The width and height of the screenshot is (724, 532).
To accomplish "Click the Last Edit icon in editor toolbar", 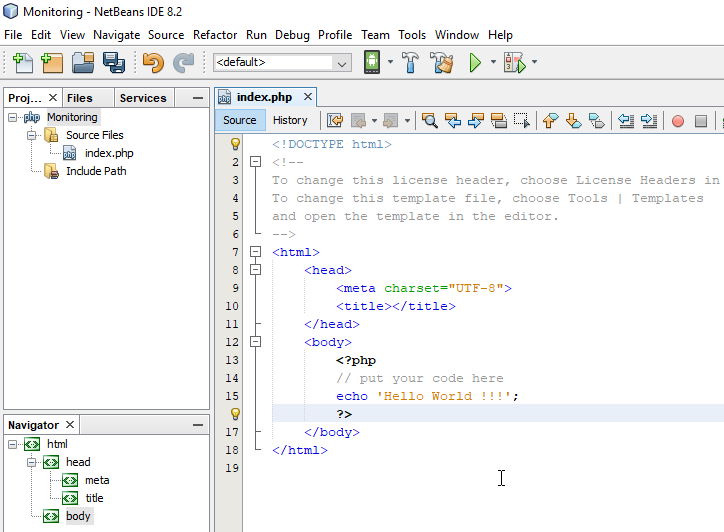I will coord(335,121).
